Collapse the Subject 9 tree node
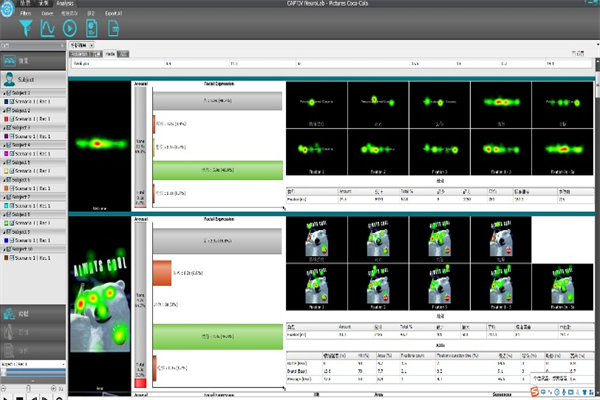 click(x=4, y=232)
